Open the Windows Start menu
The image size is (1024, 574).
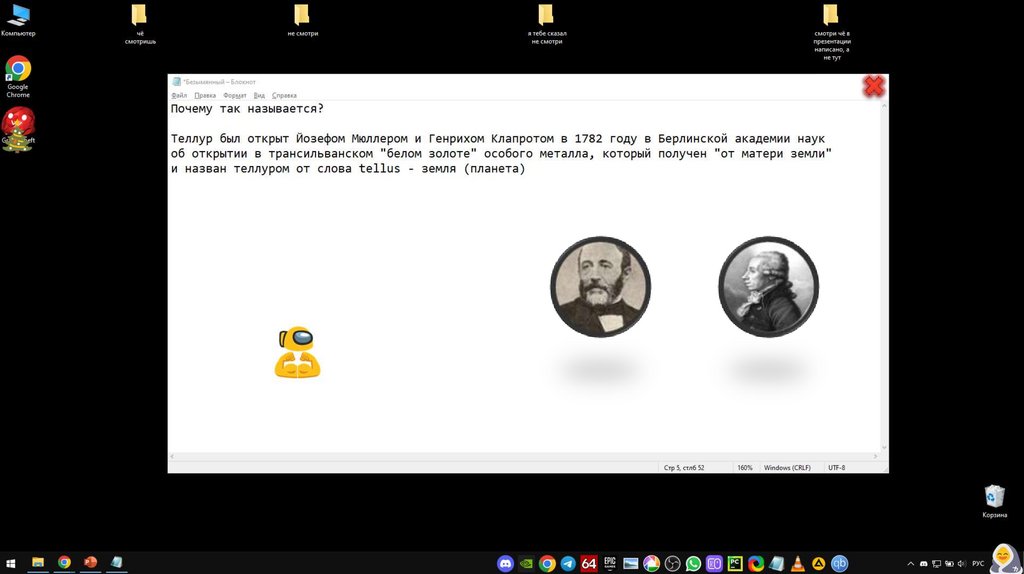point(12,563)
